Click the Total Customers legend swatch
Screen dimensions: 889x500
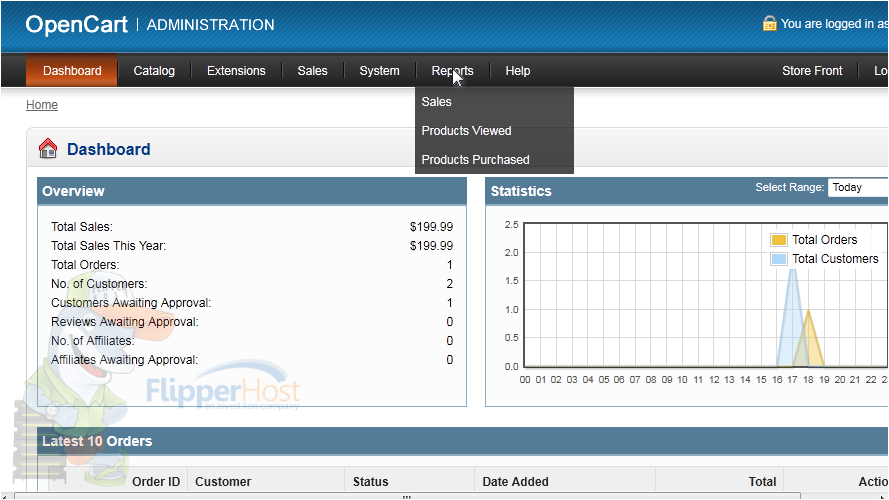778,259
